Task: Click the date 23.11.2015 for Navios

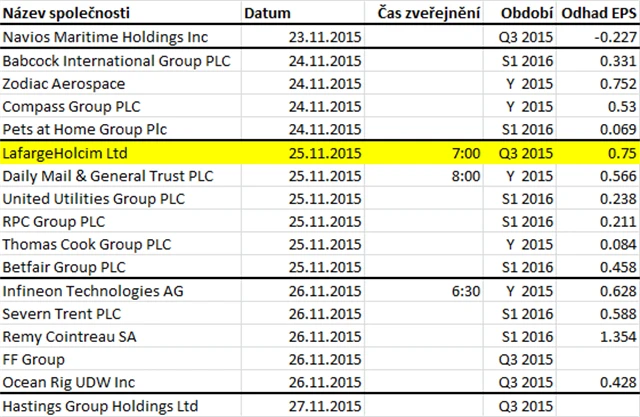Action: 325,37
